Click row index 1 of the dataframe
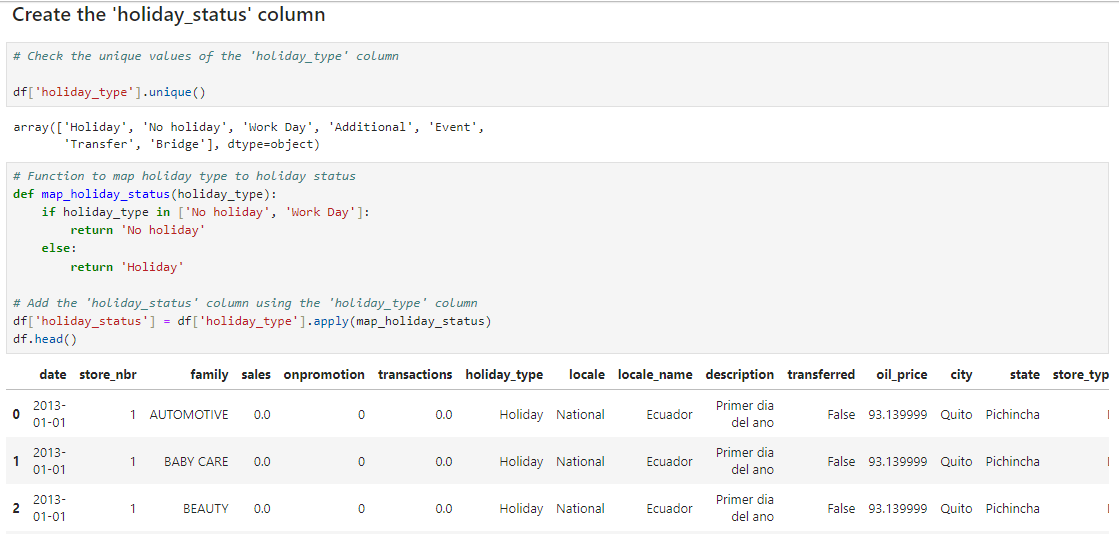 16,461
